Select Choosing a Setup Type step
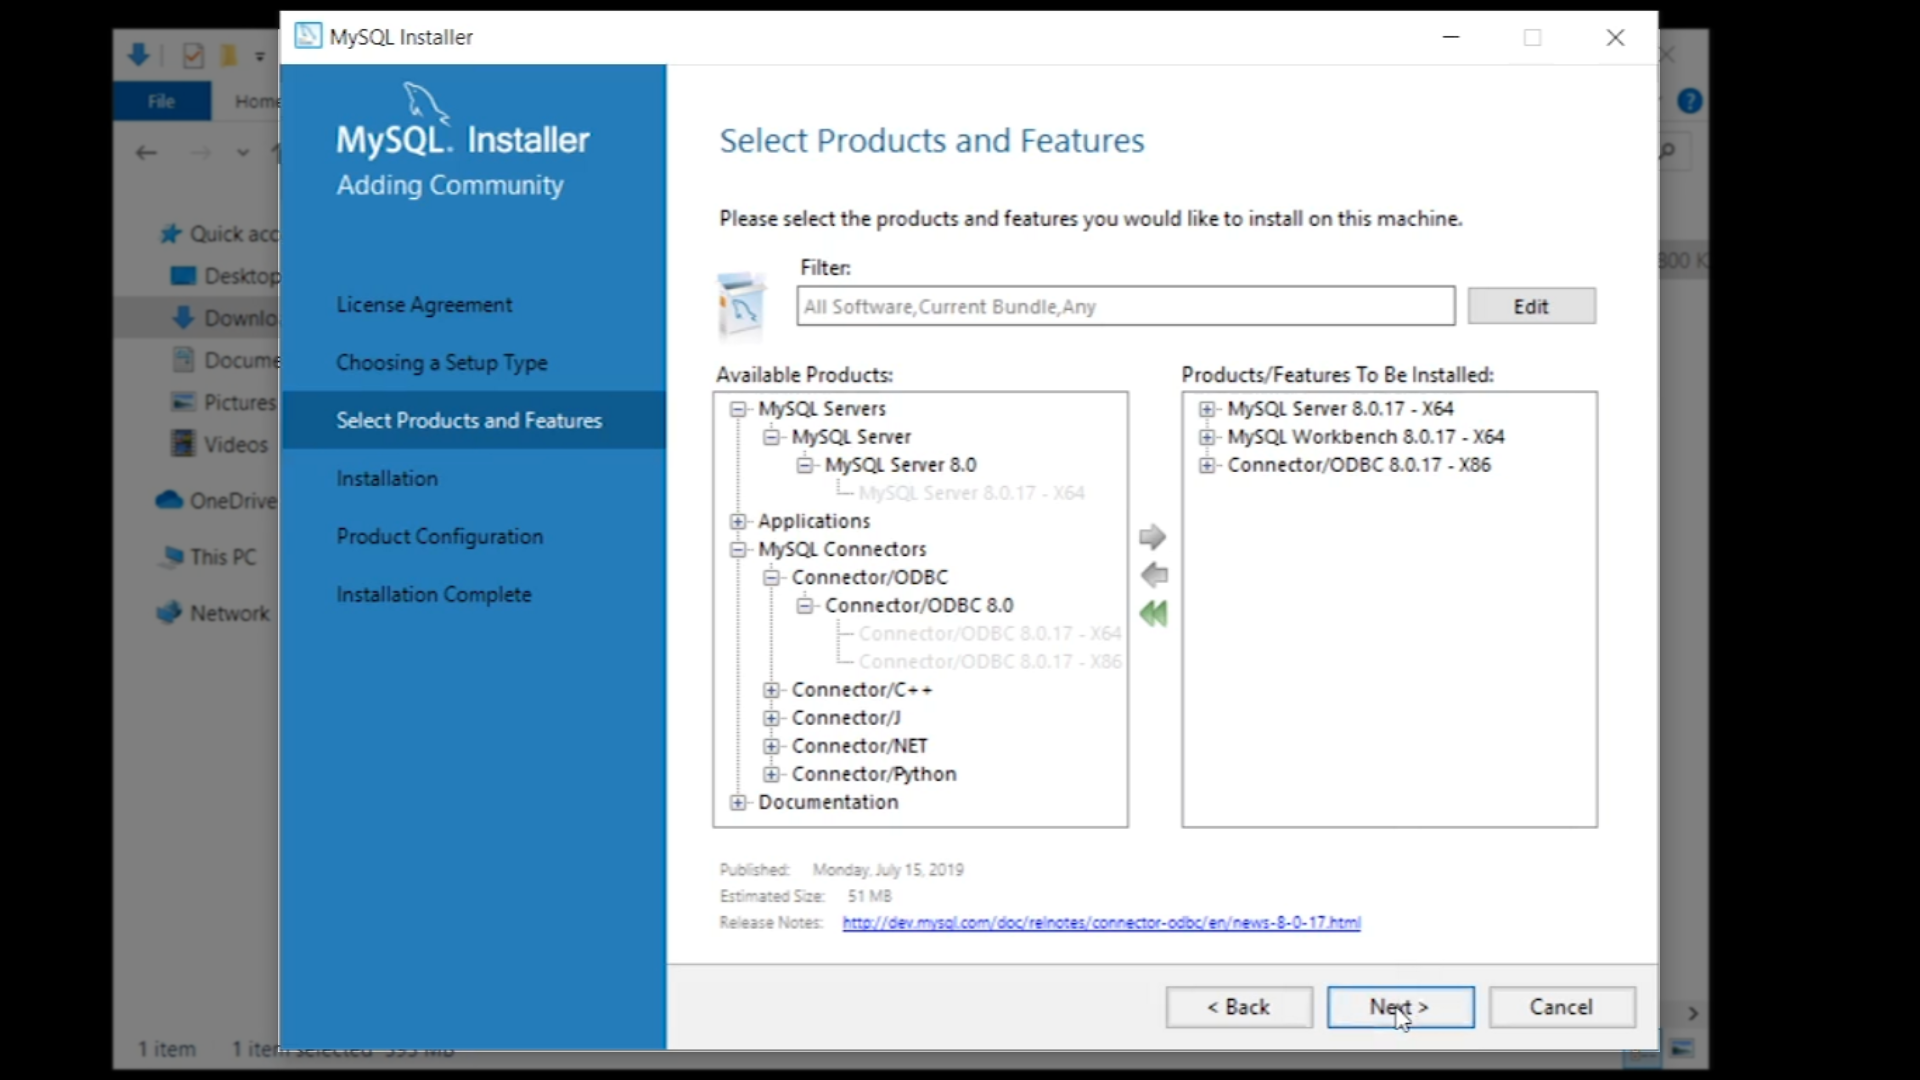This screenshot has height=1080, width=1920. [x=441, y=362]
